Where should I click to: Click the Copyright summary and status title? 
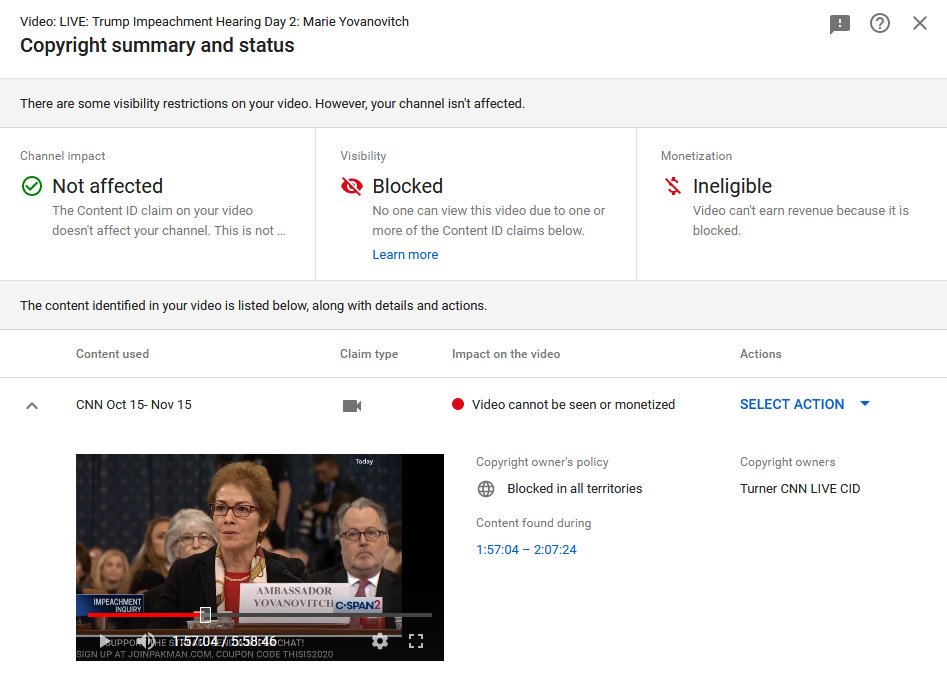[x=157, y=45]
